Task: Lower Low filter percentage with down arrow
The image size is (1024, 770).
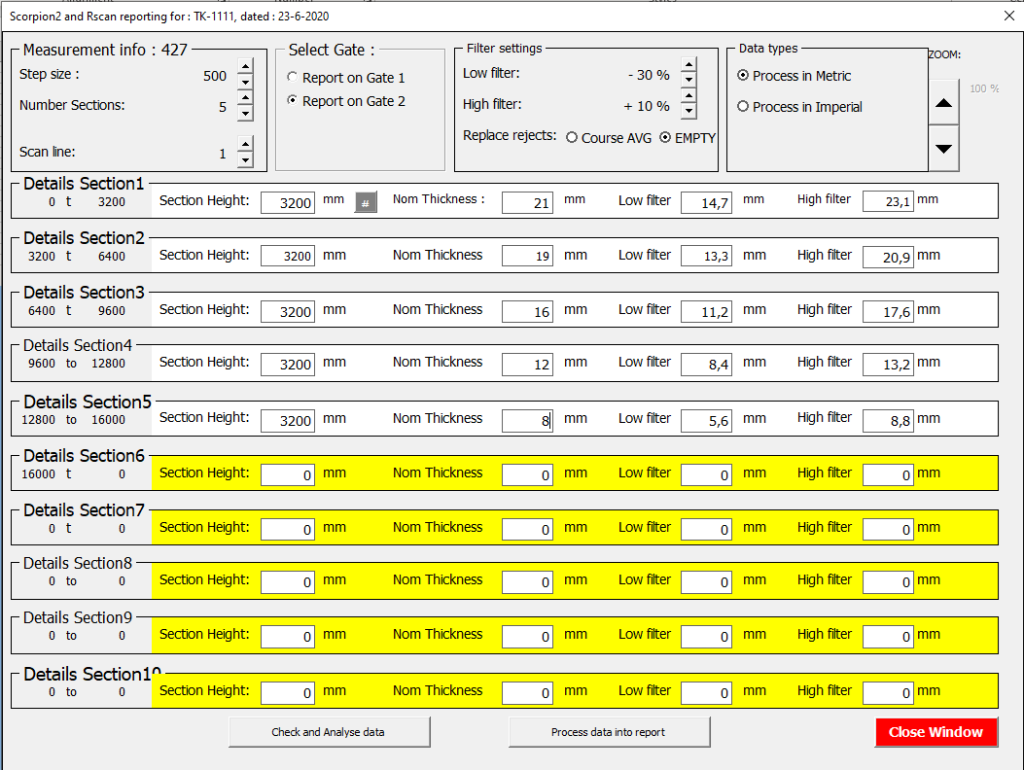Action: tap(688, 80)
